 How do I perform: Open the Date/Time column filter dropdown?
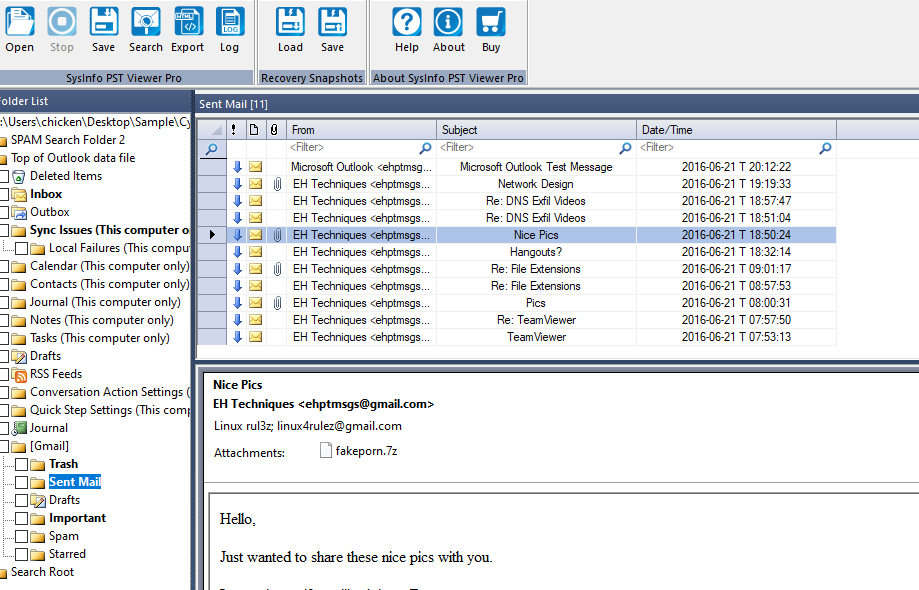pyautogui.click(x=825, y=148)
